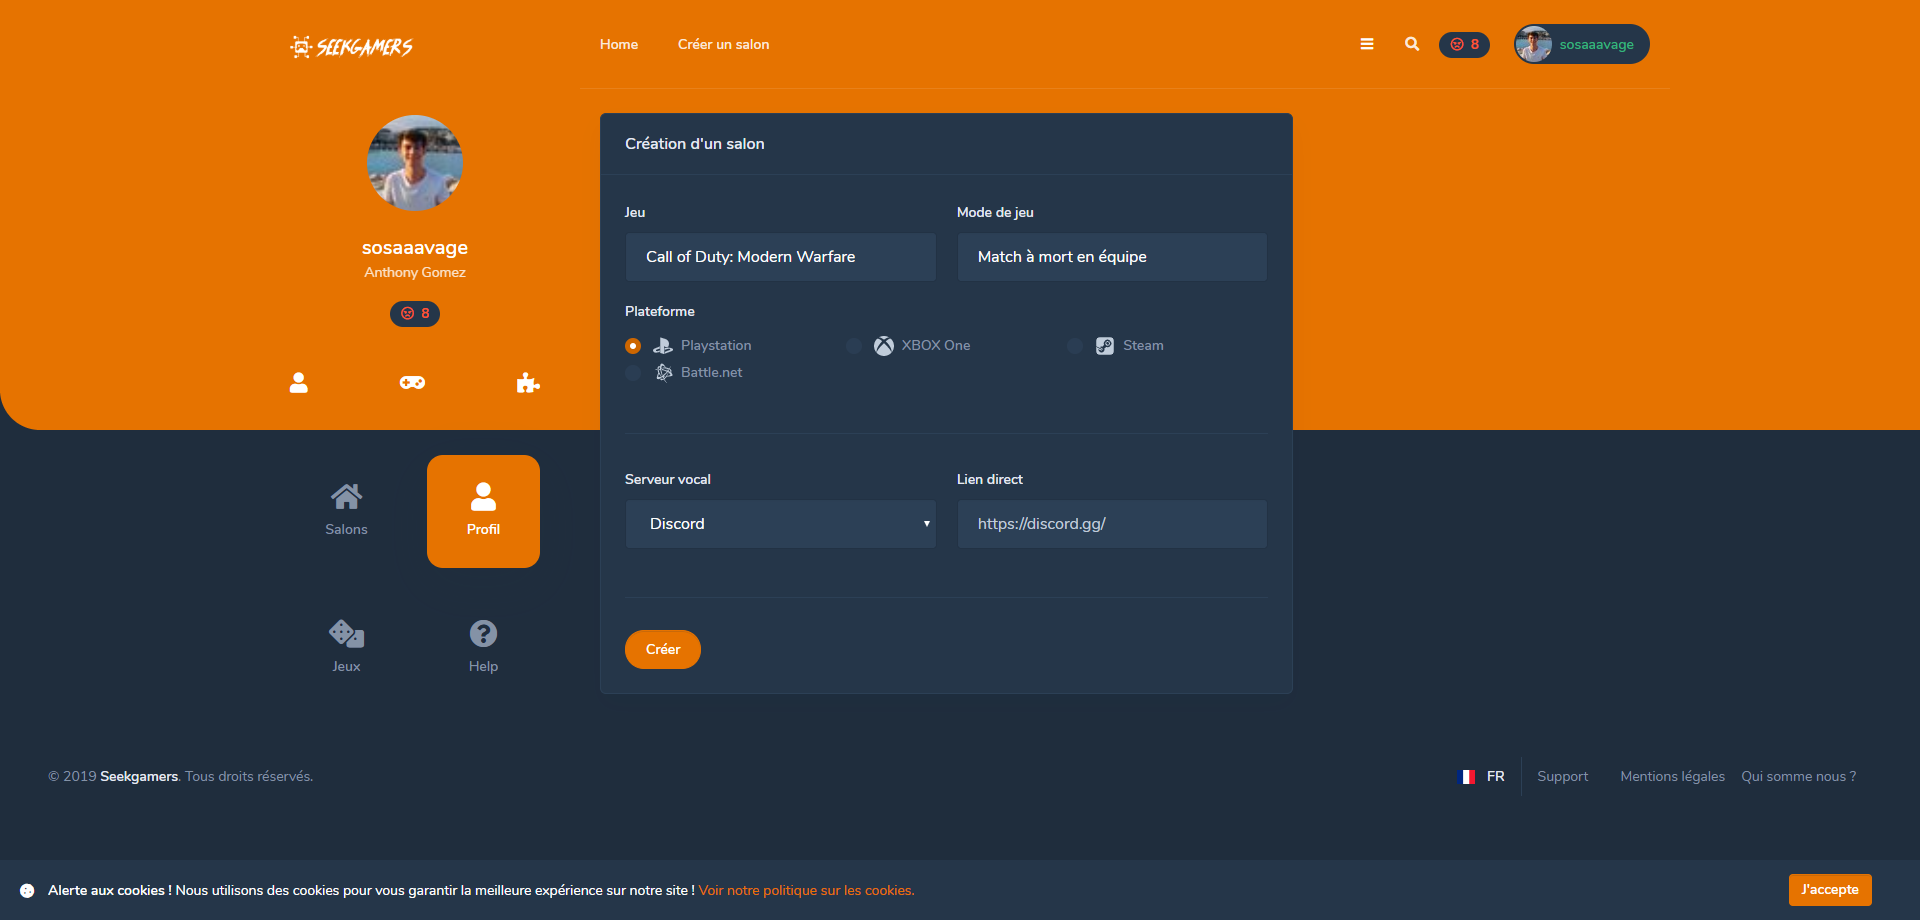Focus the Lien direct discord link field
This screenshot has width=1920, height=920.
pos(1112,524)
